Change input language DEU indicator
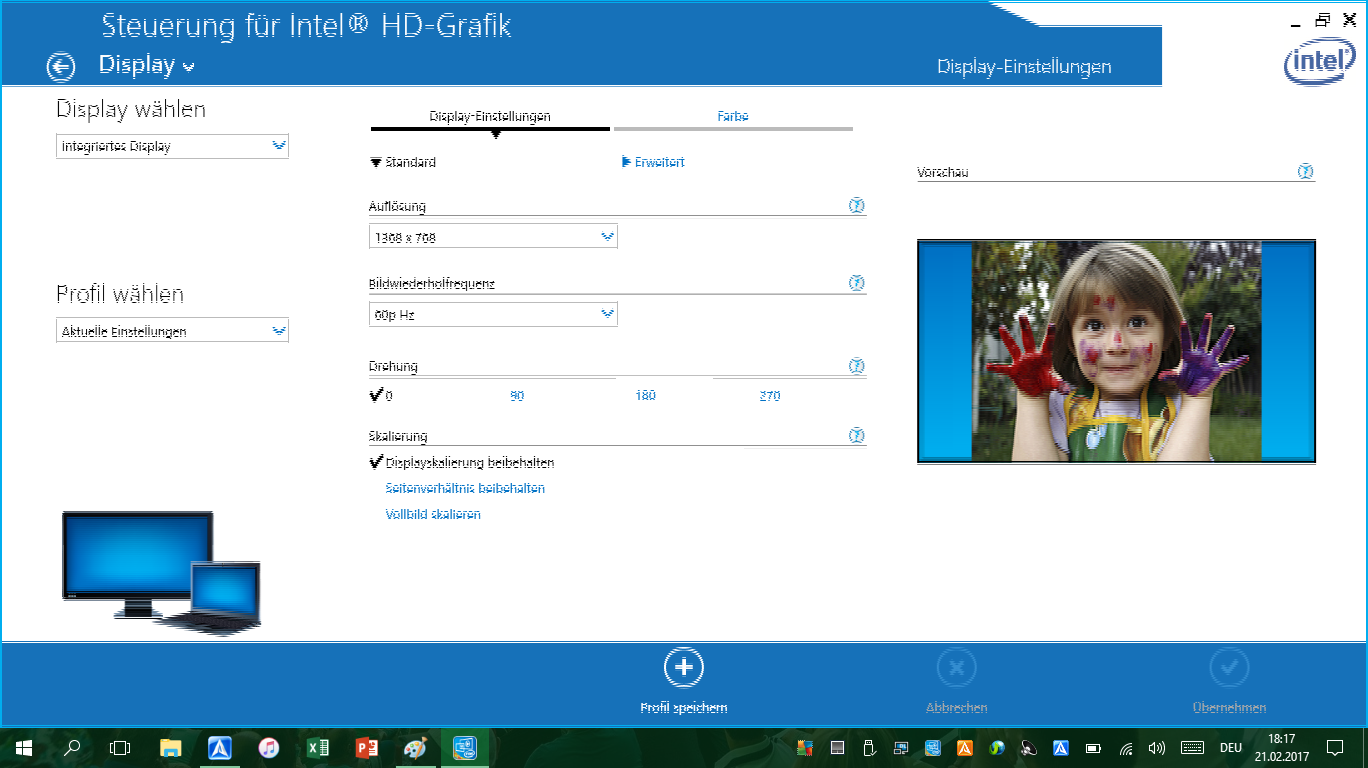Screen dimensions: 1368x768 1231,748
